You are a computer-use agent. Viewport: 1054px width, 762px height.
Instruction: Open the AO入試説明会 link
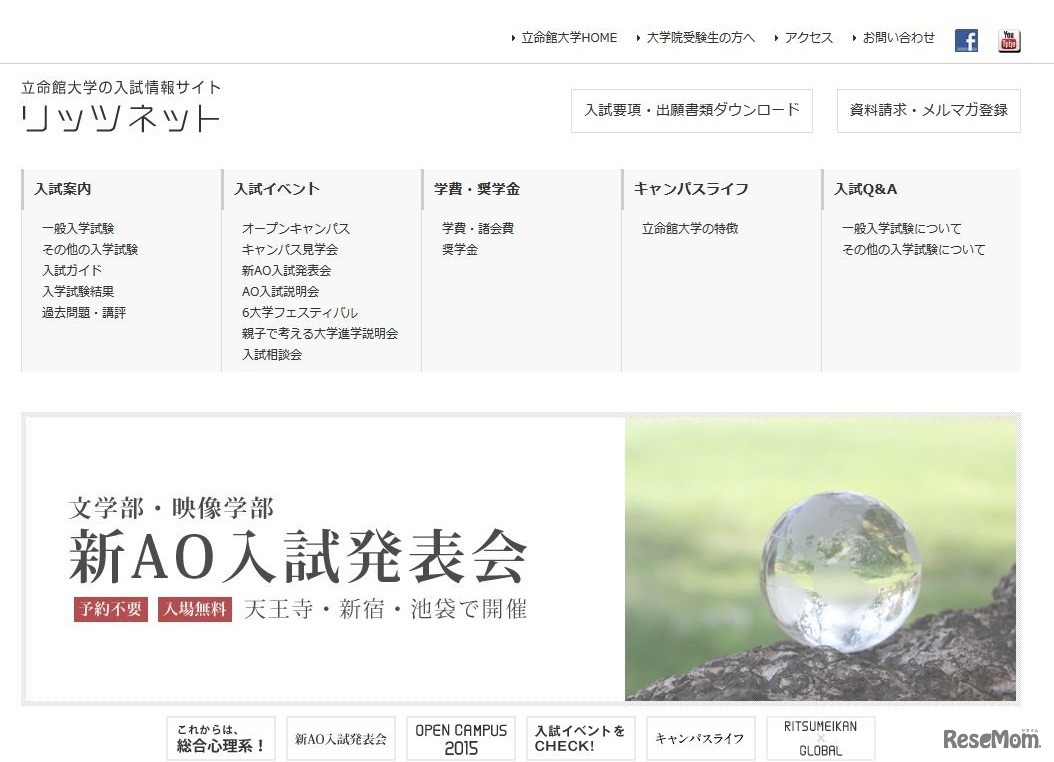tap(280, 291)
